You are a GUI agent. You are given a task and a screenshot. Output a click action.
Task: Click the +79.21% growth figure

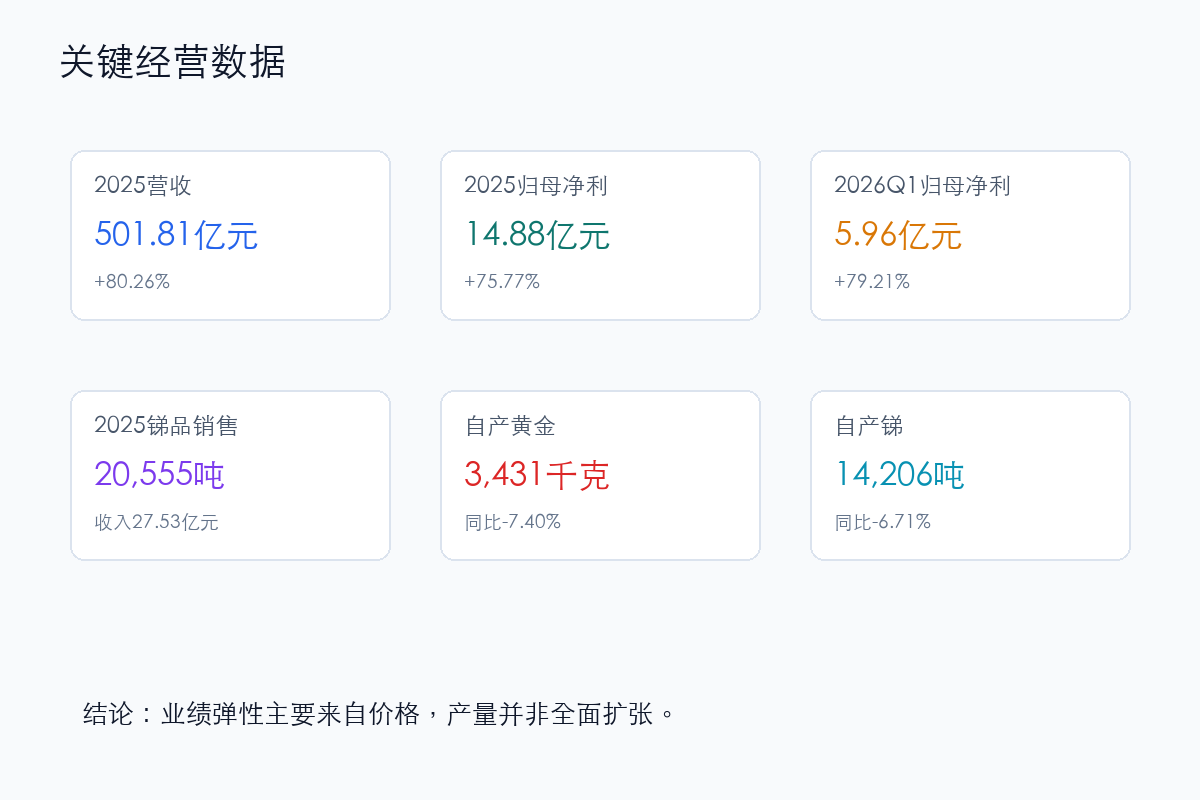(x=872, y=281)
